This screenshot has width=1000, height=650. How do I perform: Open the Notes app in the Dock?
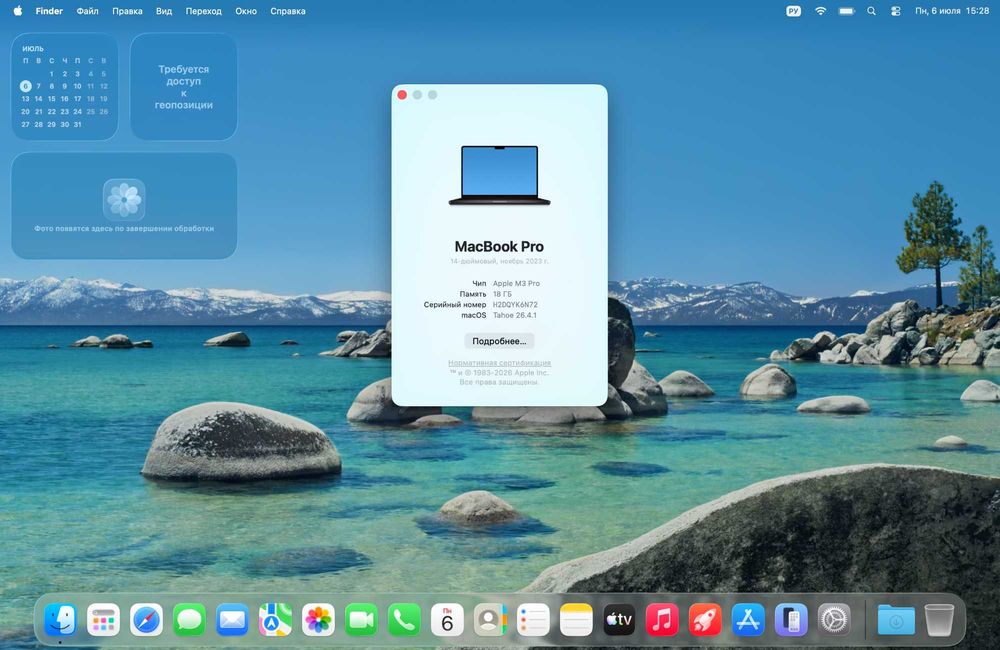tap(576, 619)
